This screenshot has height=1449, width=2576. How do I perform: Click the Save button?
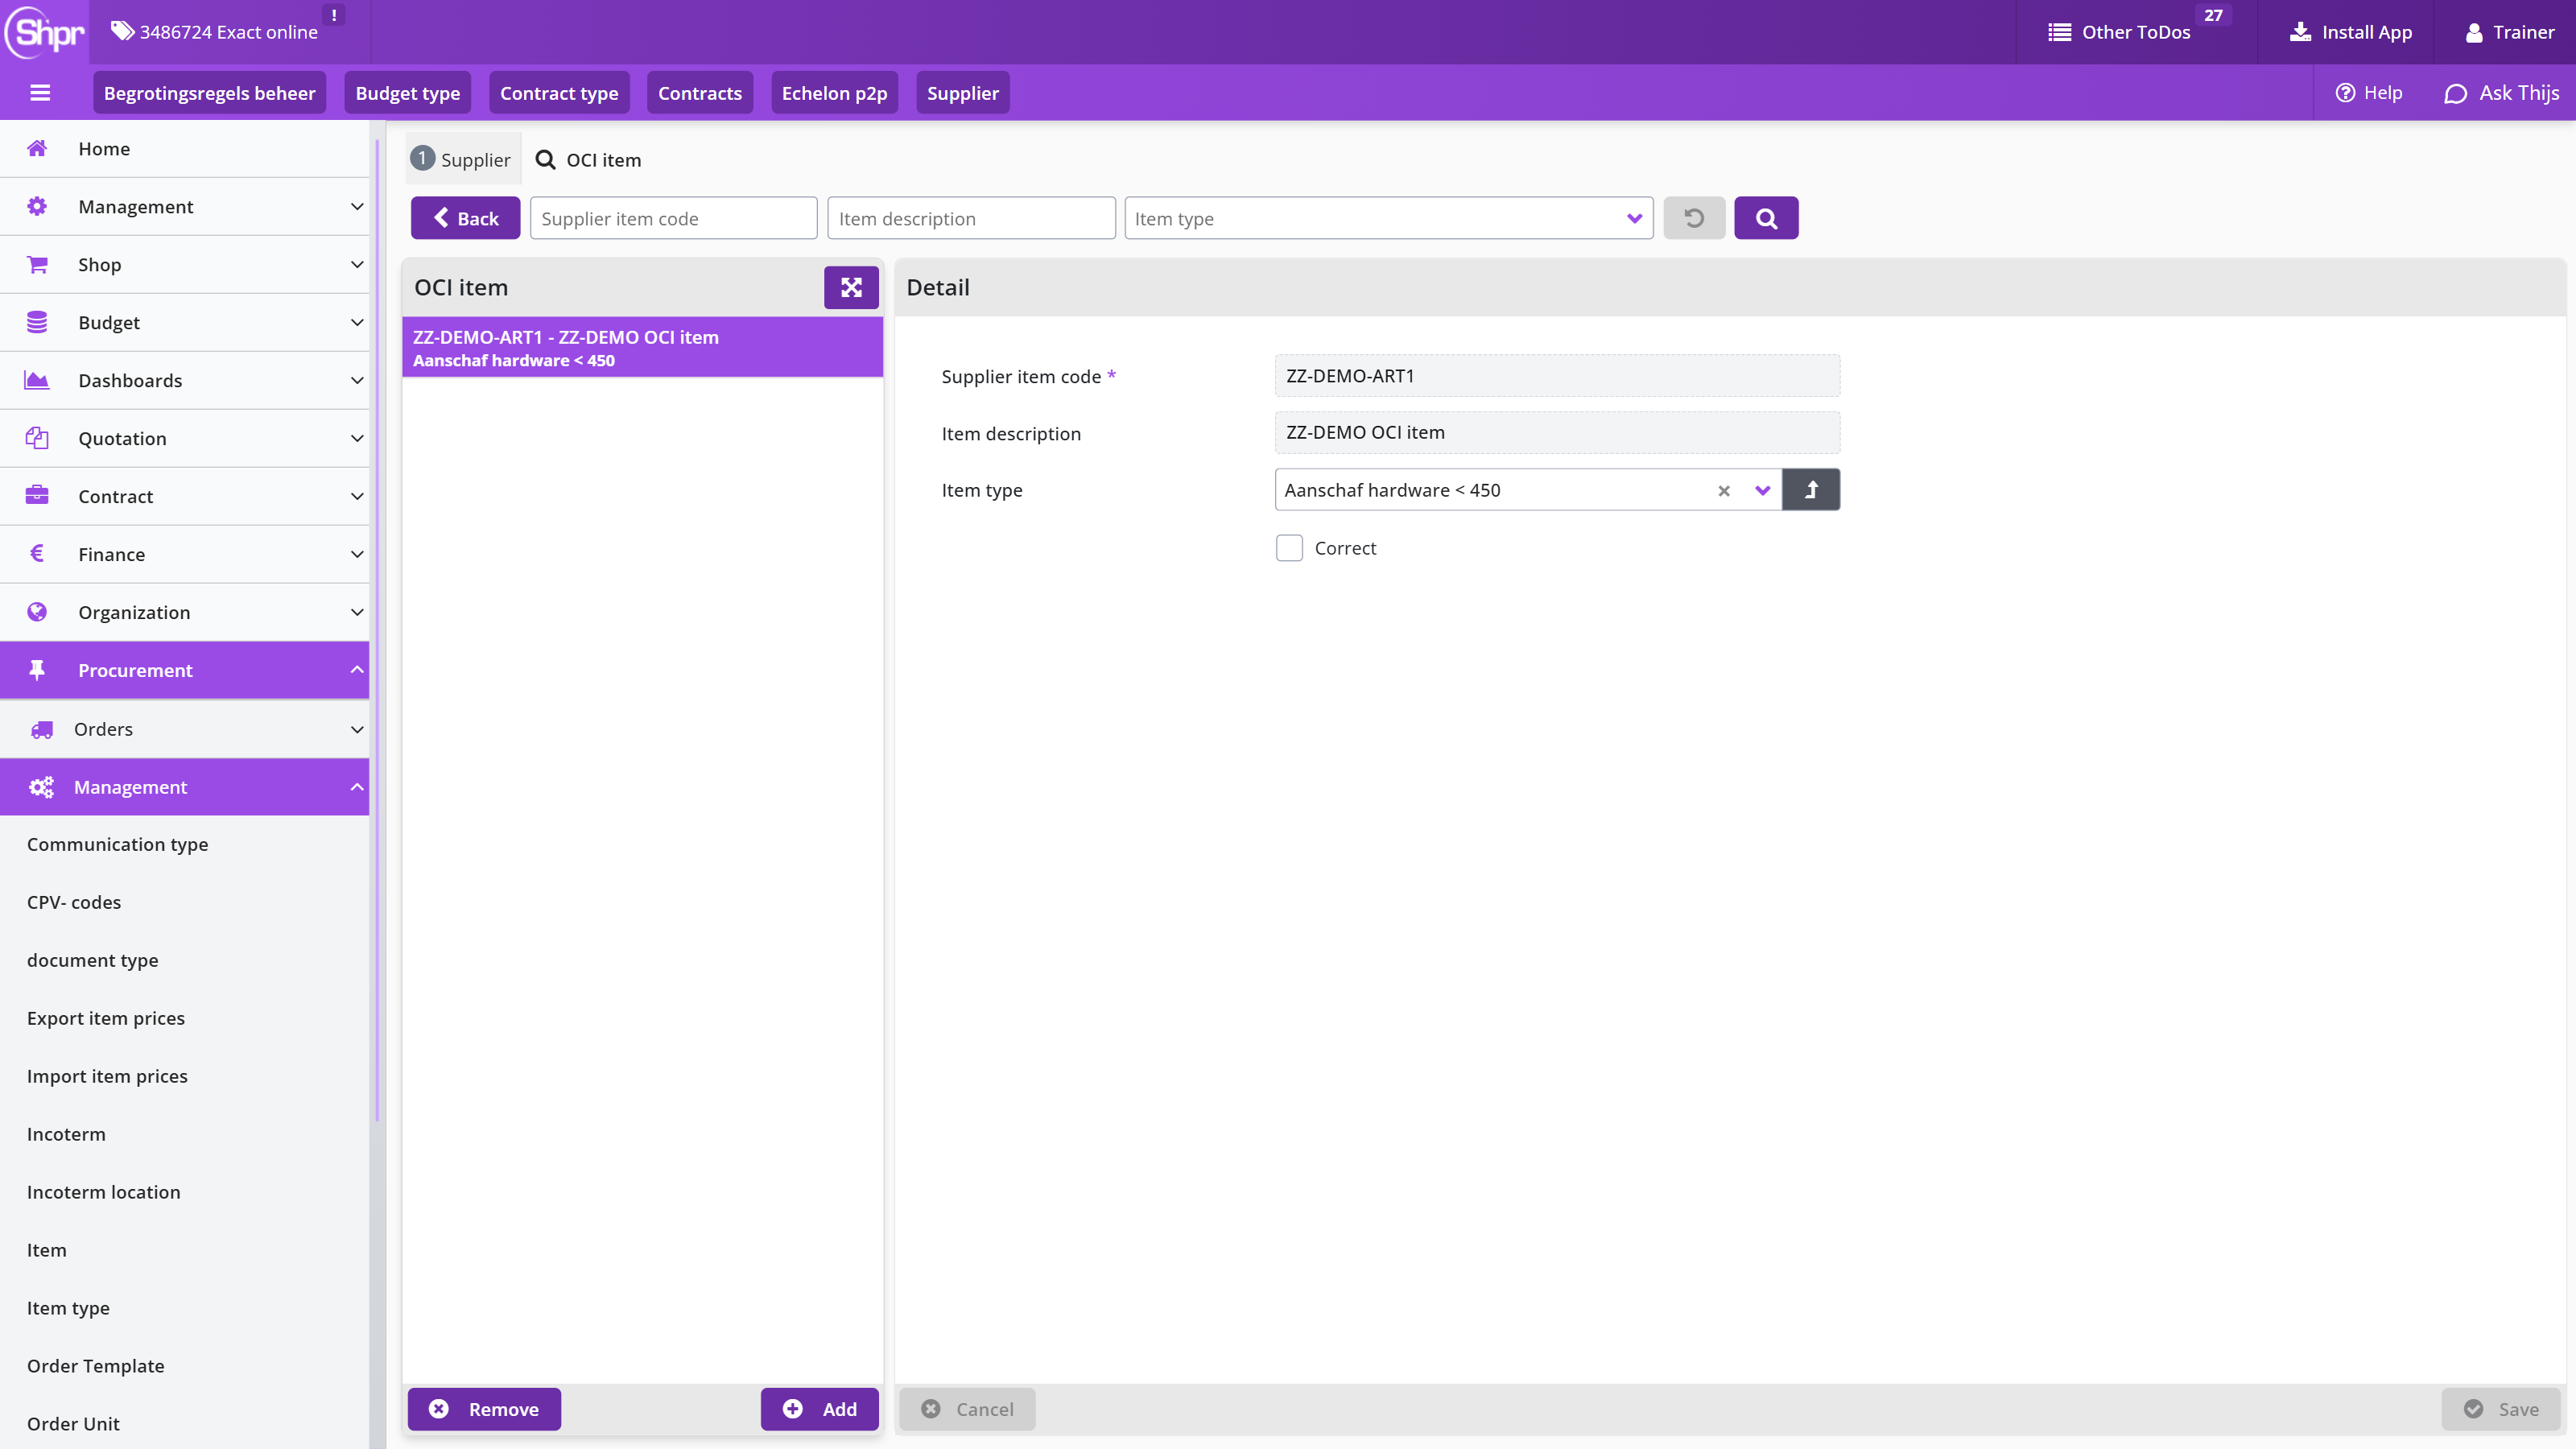point(2501,1409)
